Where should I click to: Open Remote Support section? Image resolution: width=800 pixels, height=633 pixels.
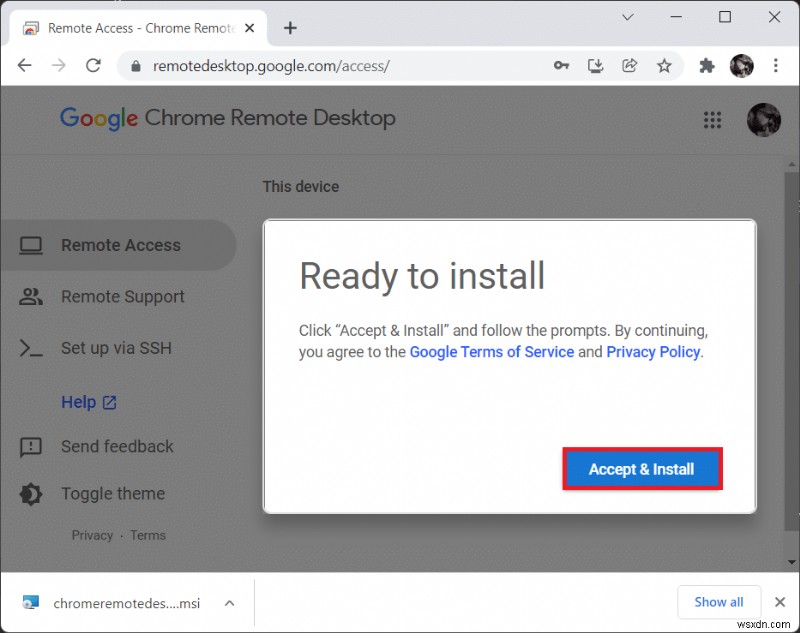click(122, 296)
